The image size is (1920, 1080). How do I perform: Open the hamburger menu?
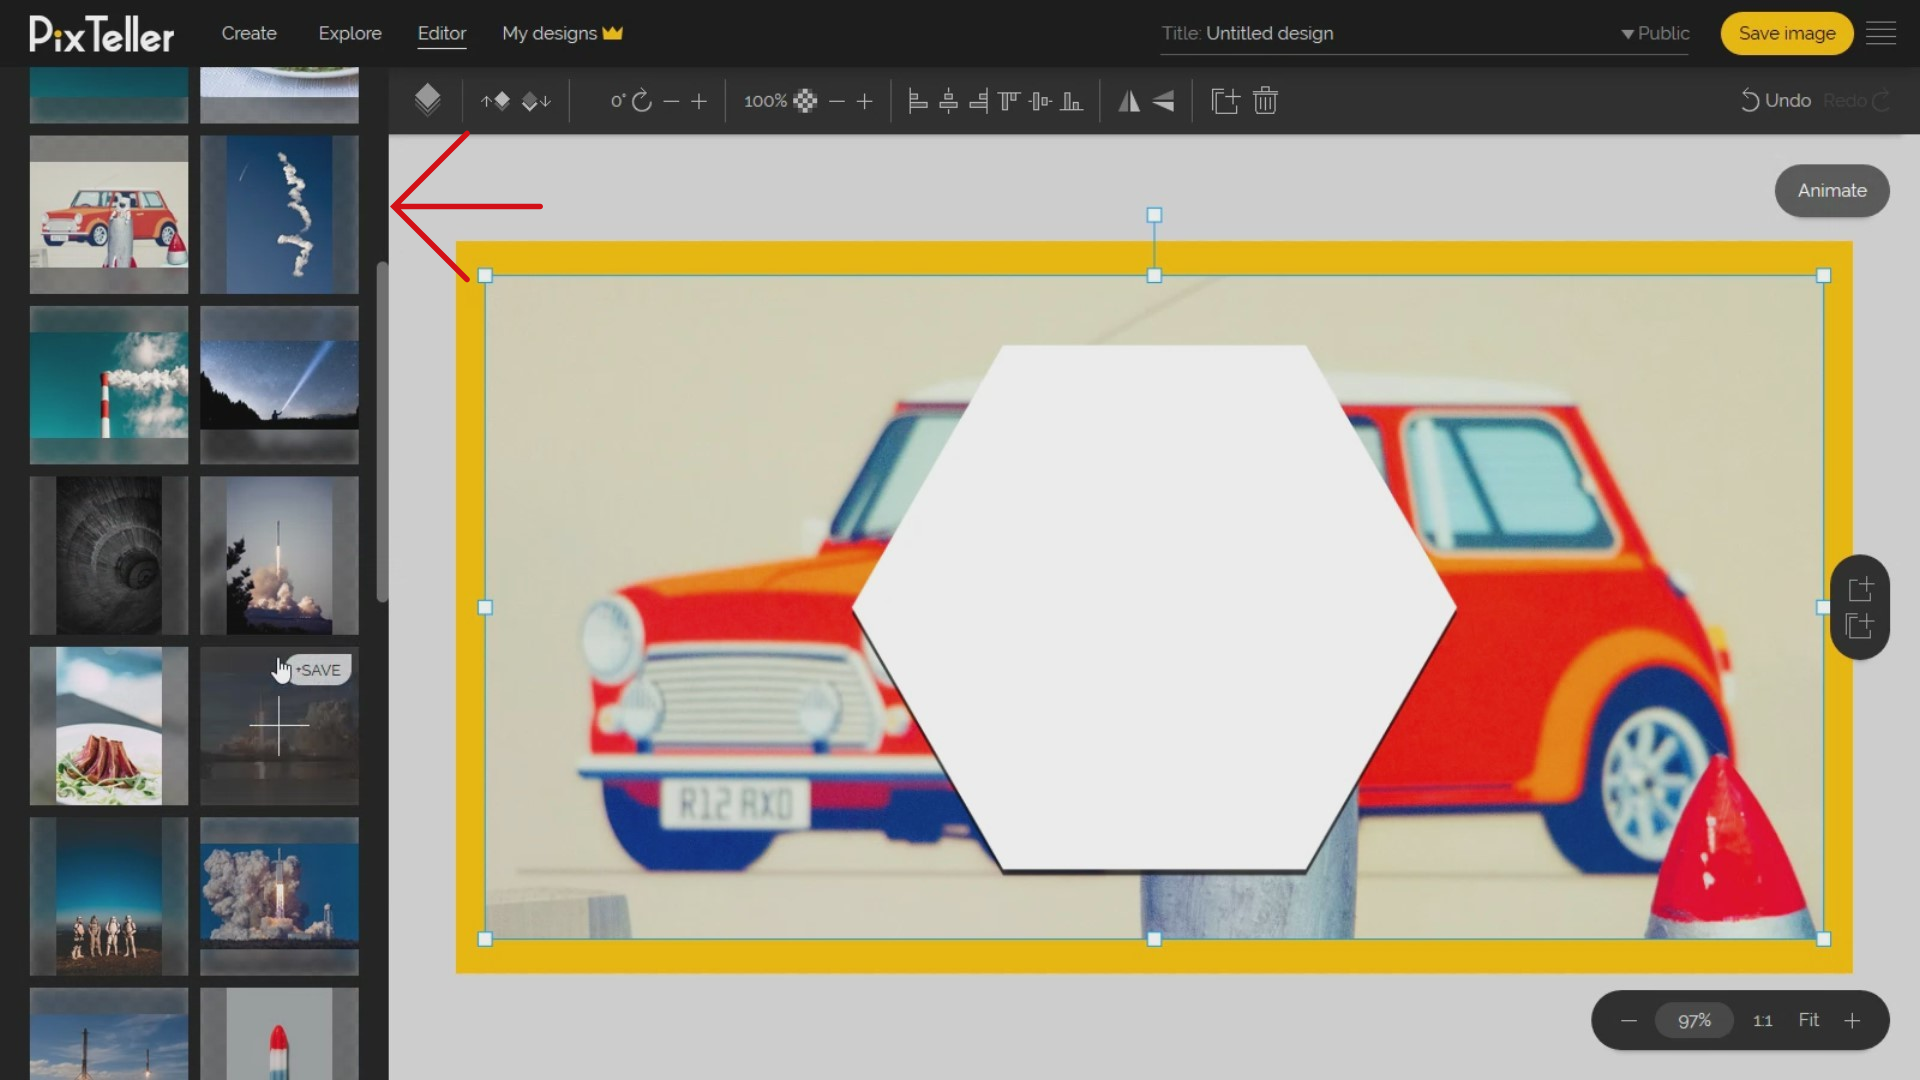pyautogui.click(x=1881, y=33)
